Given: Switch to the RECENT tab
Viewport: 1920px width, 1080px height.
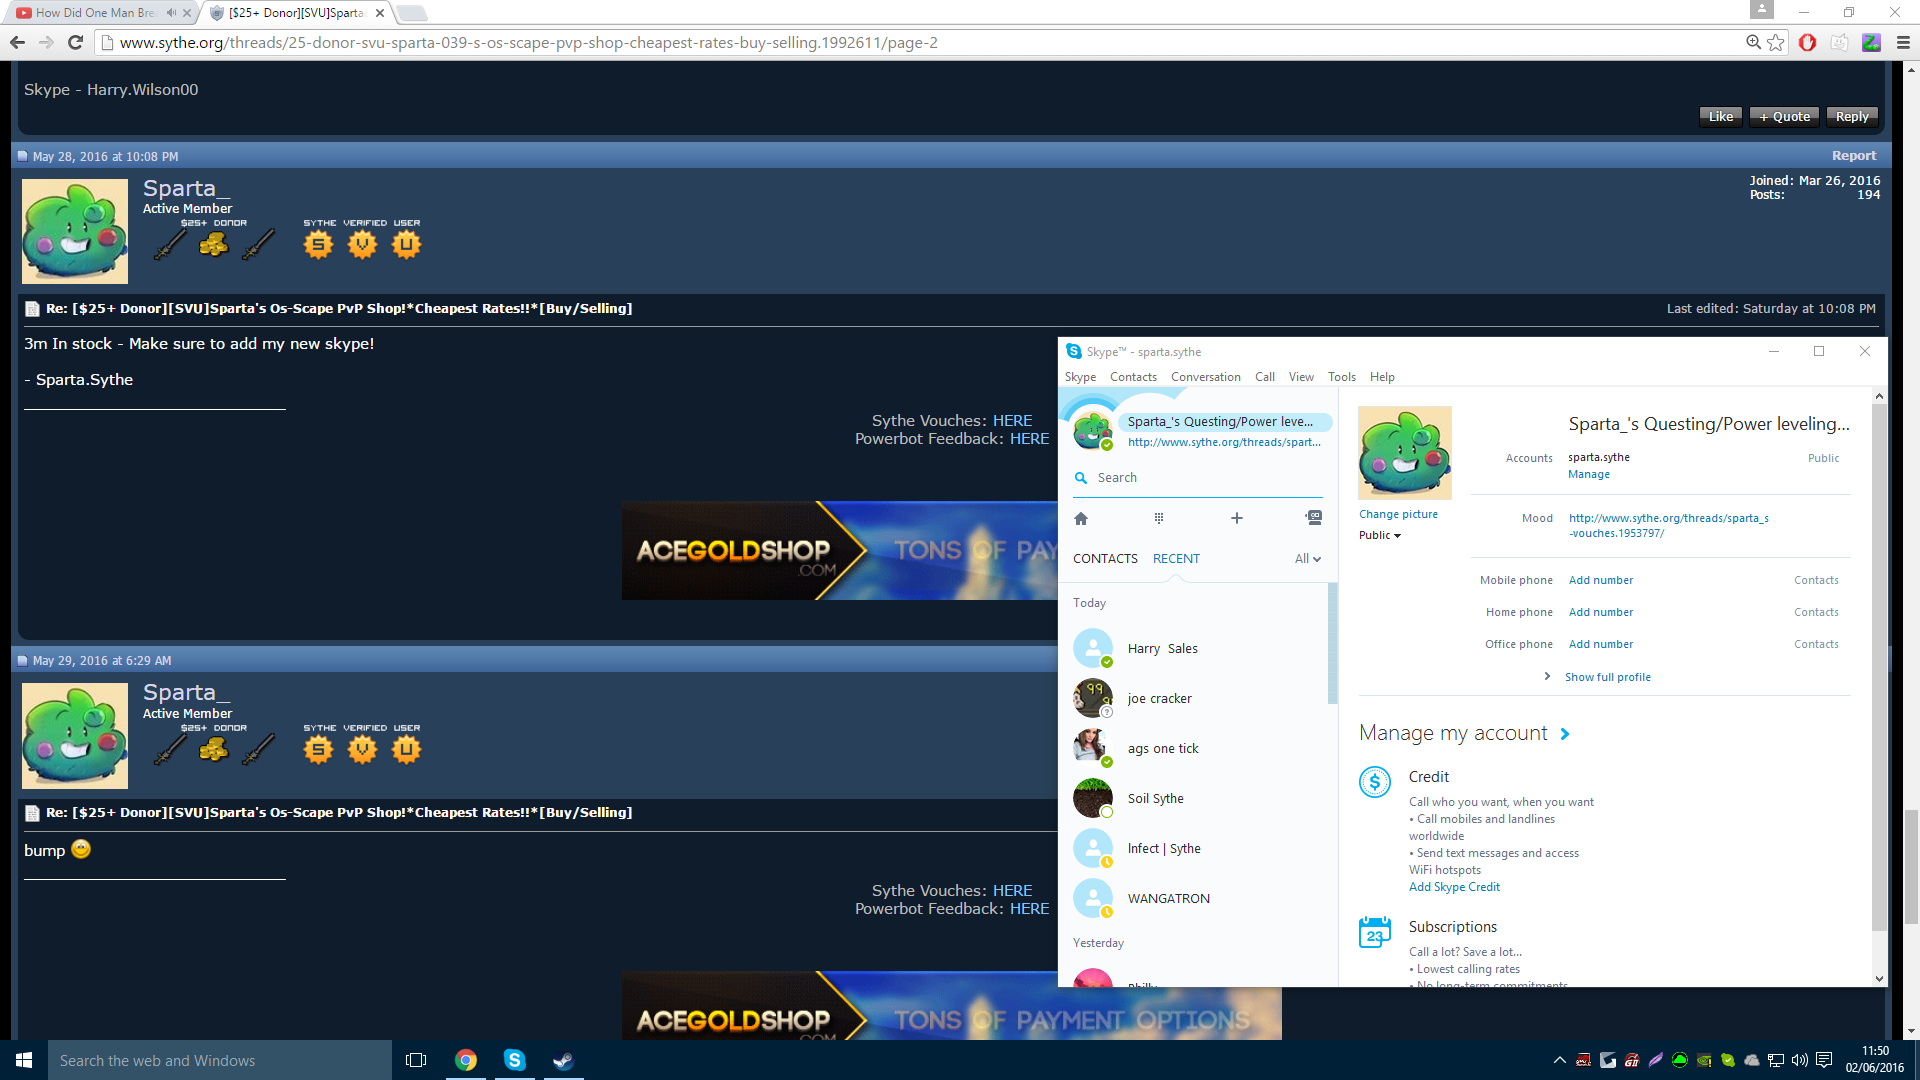Looking at the screenshot, I should point(1176,559).
